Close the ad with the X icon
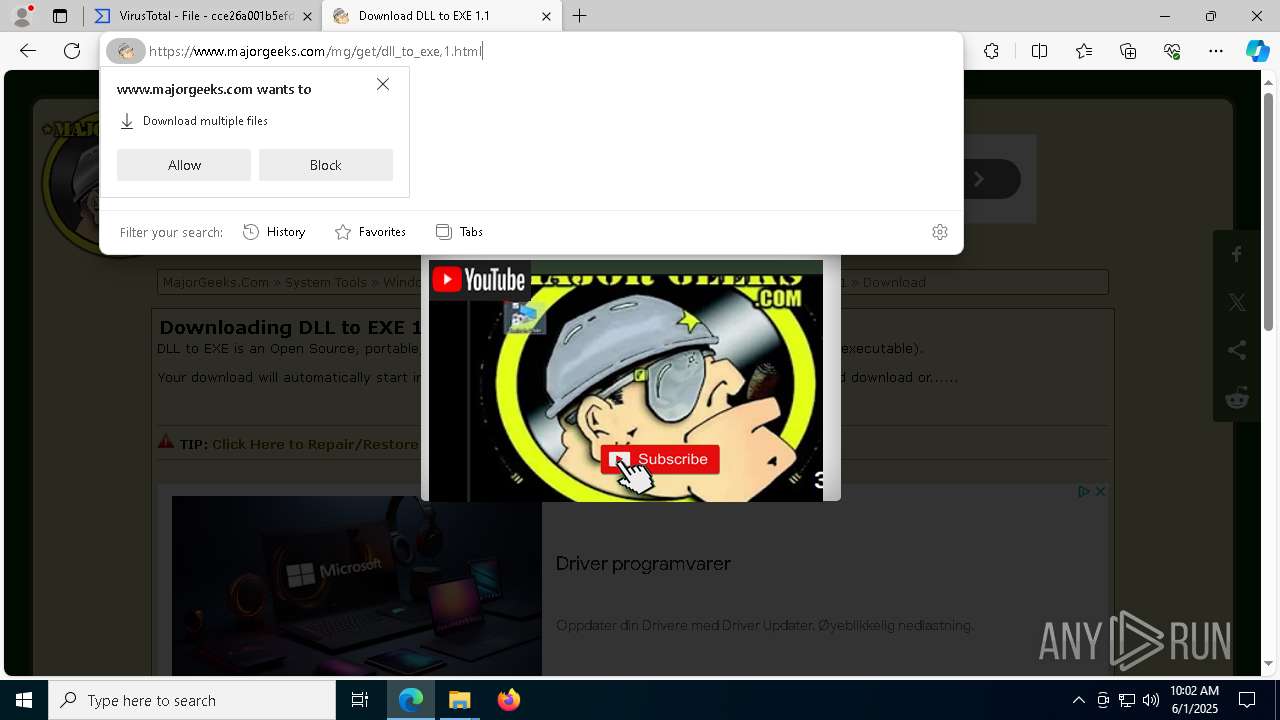Image resolution: width=1280 pixels, height=720 pixels. pos(1100,491)
